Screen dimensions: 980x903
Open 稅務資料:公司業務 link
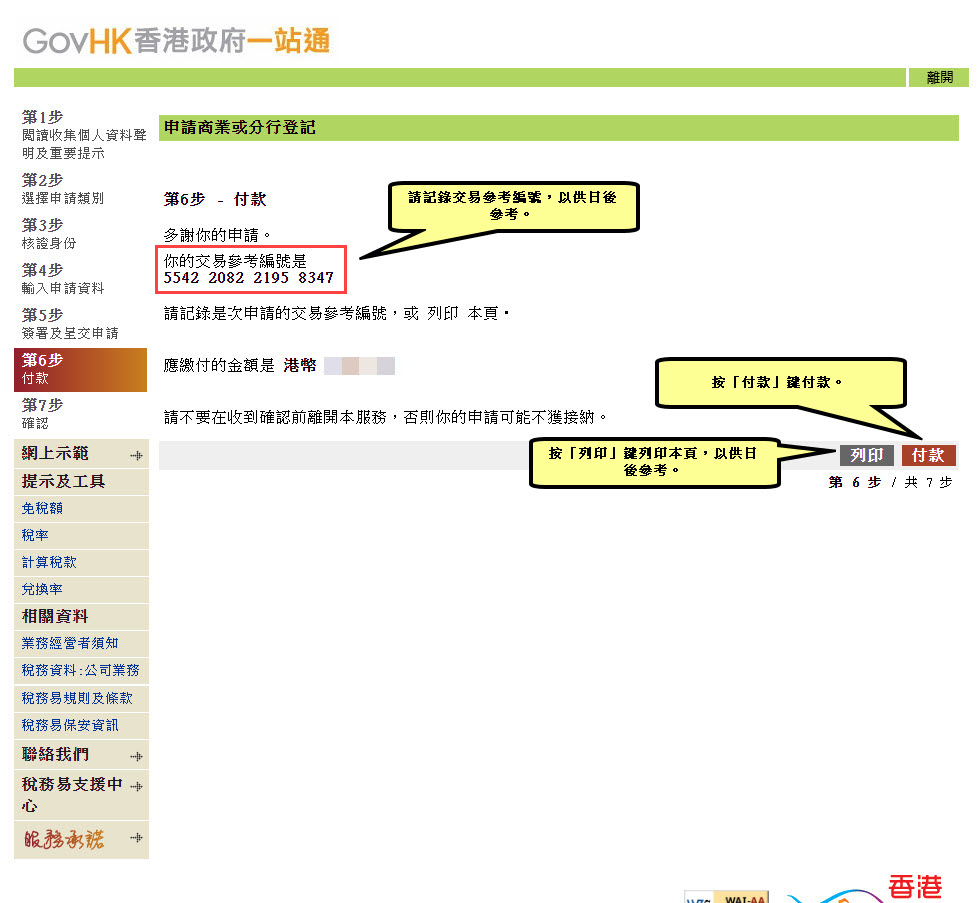pyautogui.click(x=81, y=670)
